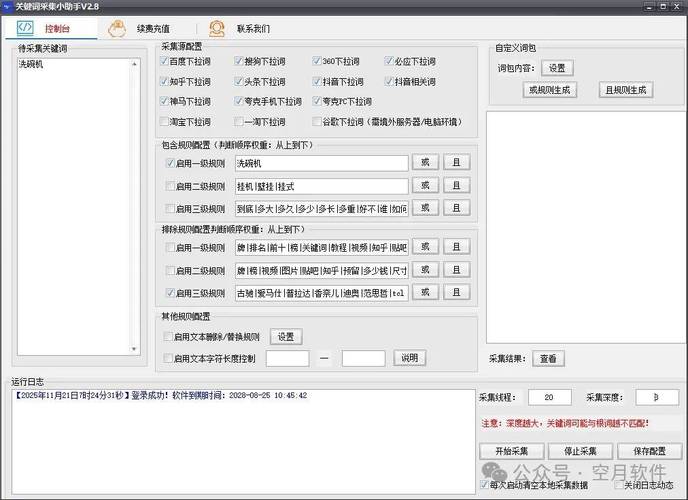Click include level-two field 挂机|壁挂|挂式

322,186
